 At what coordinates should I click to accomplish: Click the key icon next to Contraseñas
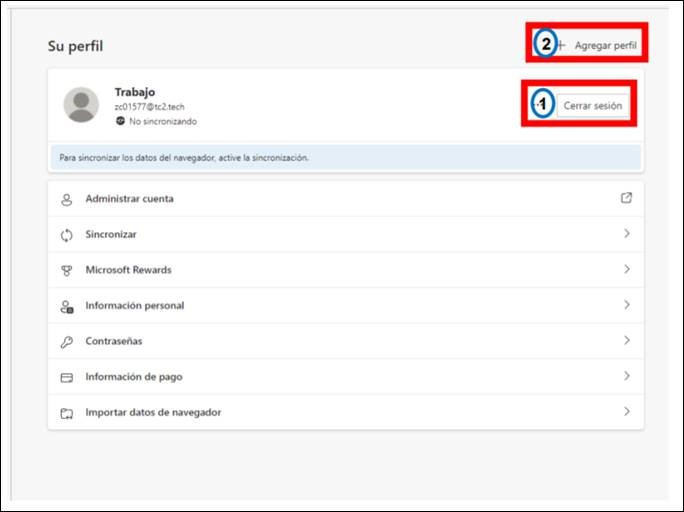point(67,342)
